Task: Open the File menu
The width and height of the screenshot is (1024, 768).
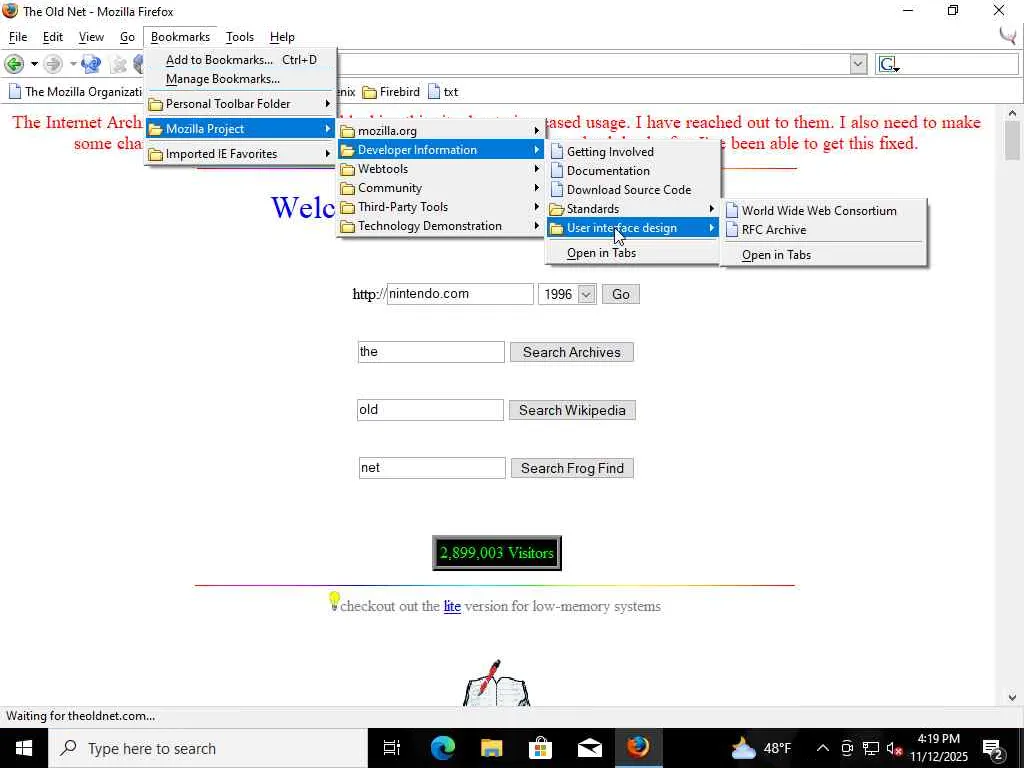Action: [18, 37]
